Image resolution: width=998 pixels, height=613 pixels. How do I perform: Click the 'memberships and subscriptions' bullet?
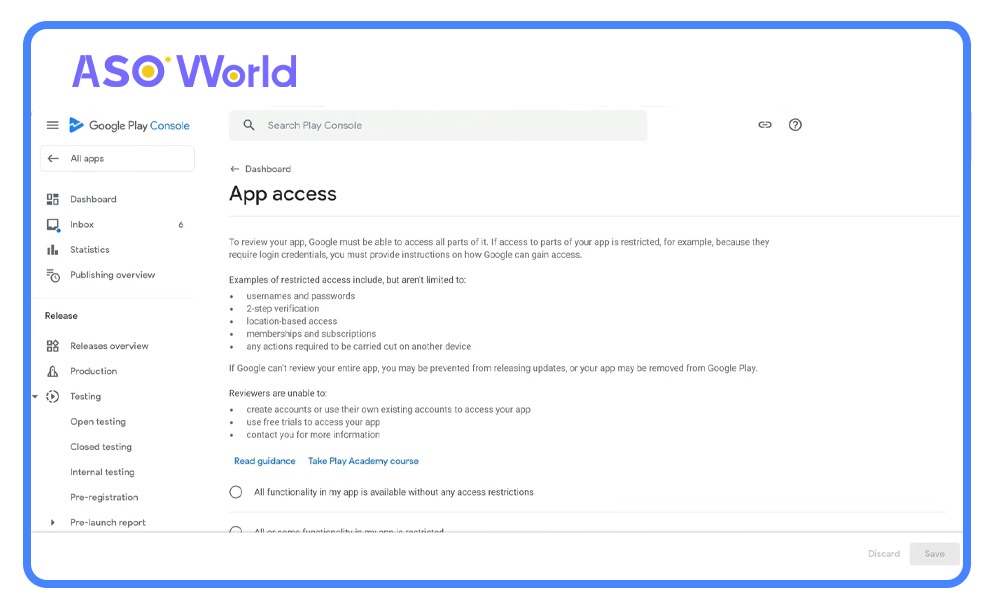coord(311,334)
